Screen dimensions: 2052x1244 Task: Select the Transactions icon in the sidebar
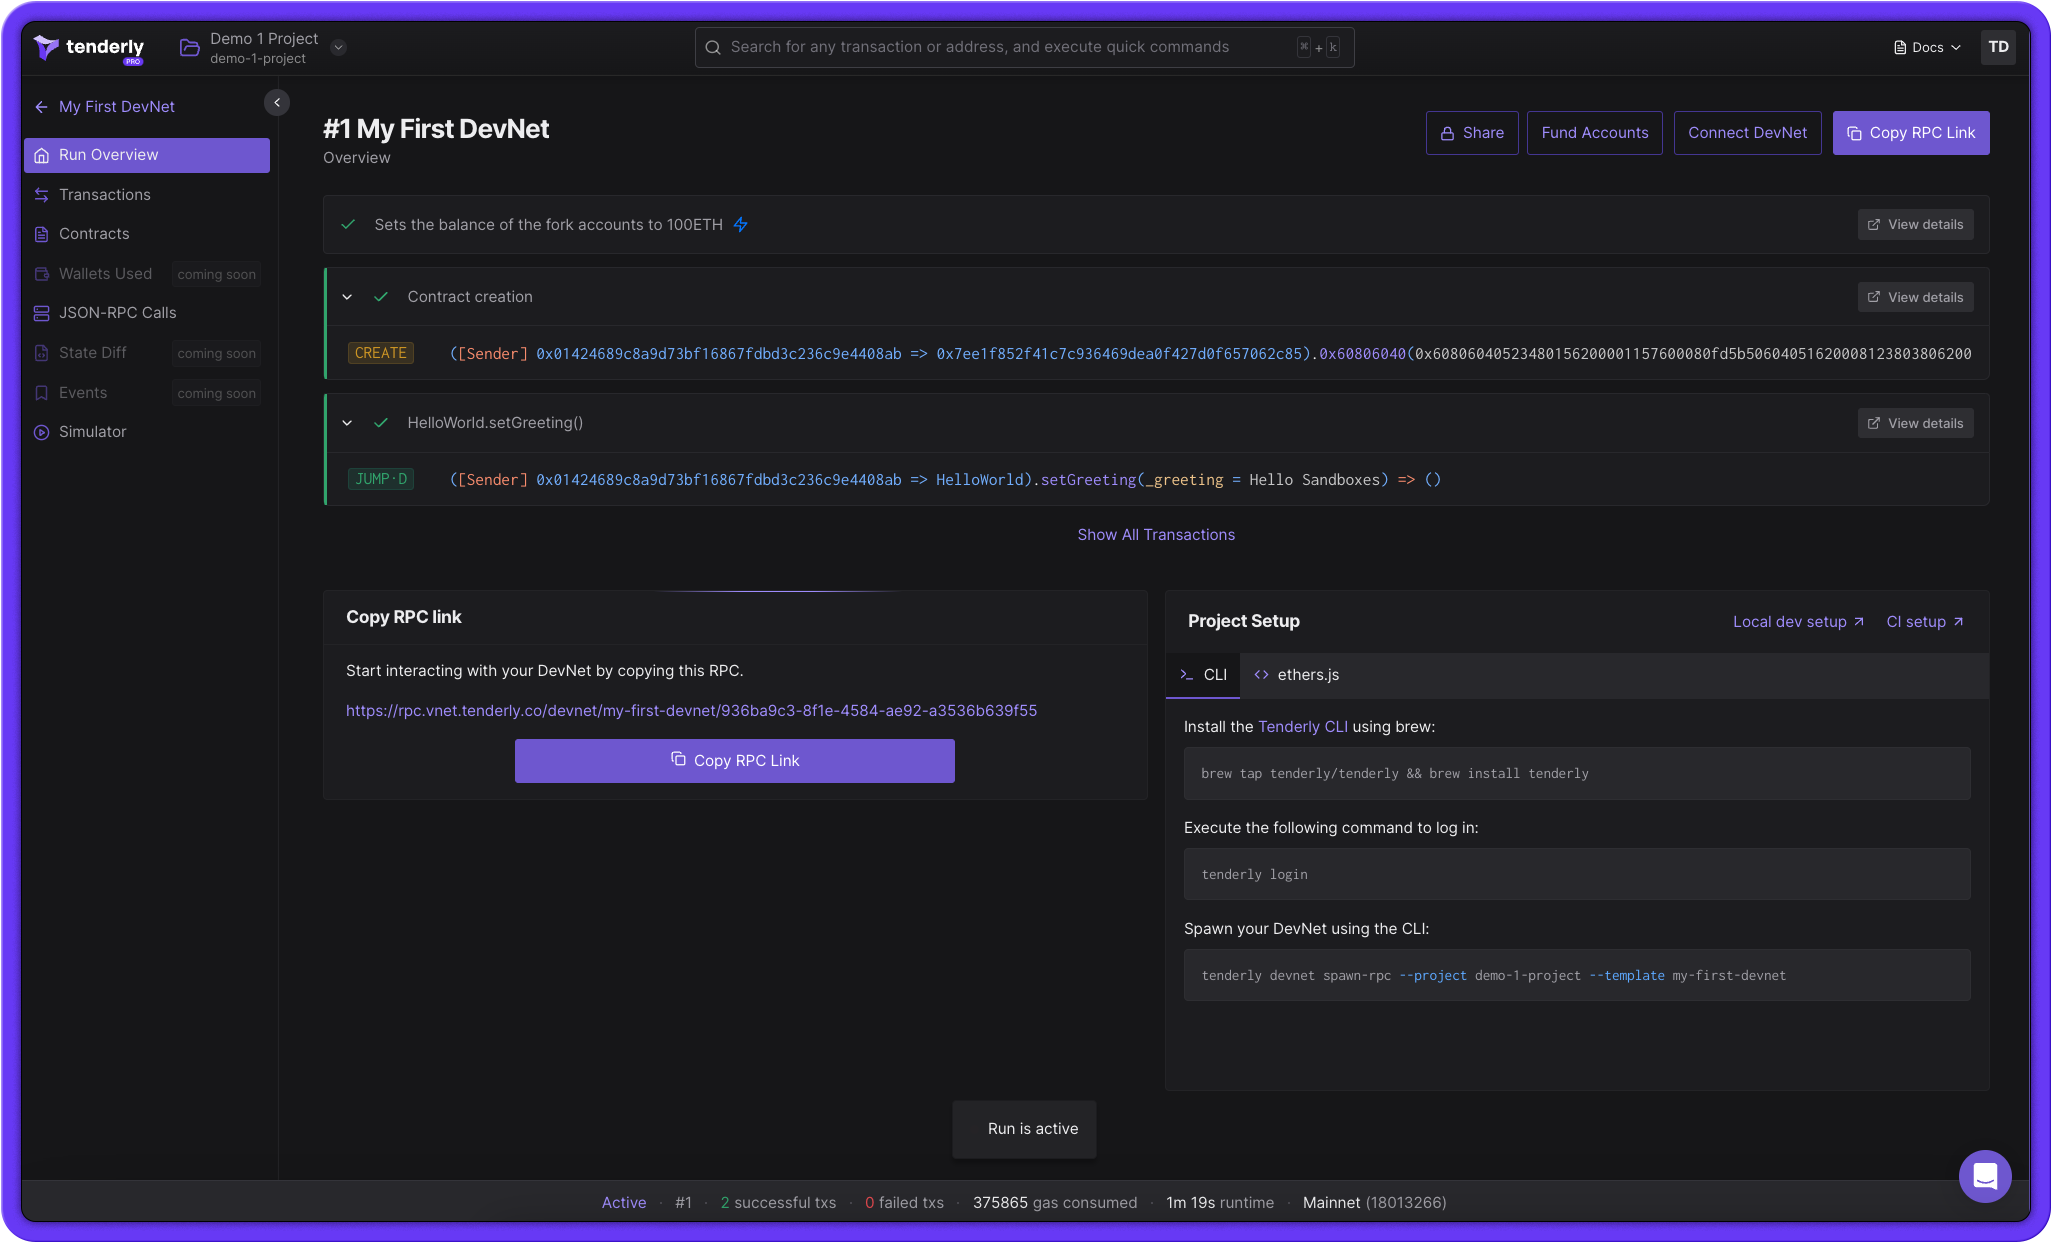[41, 194]
